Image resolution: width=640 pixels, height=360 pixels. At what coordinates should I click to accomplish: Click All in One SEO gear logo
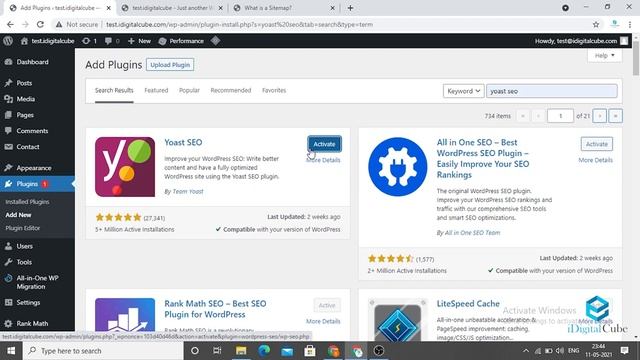[x=398, y=167]
